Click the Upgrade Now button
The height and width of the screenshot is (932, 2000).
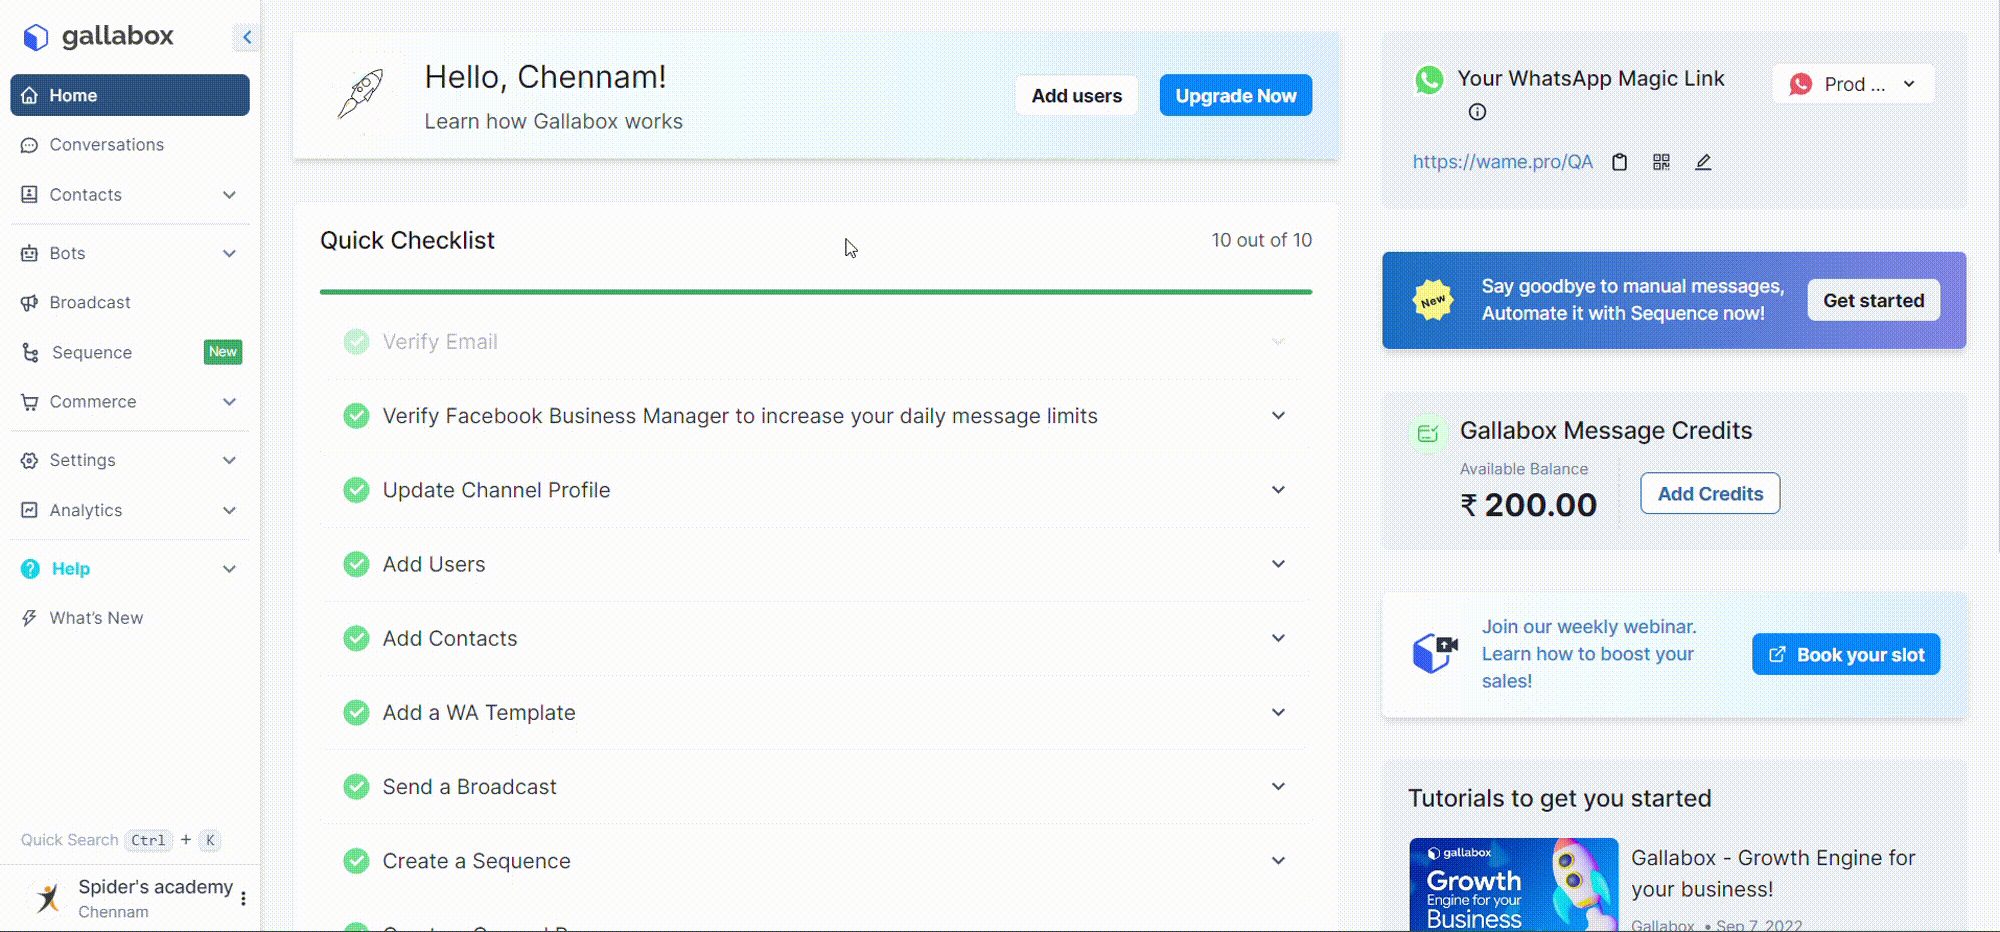tap(1236, 96)
